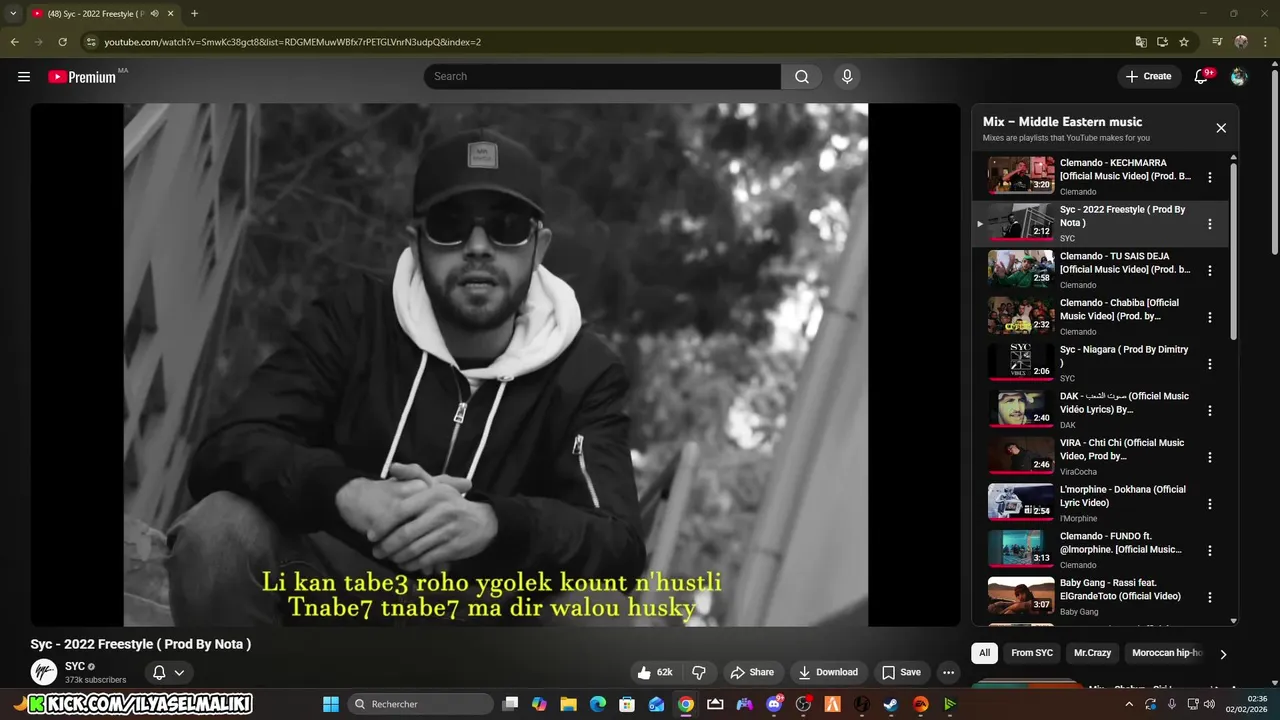Play L'morphine Dokhana thumbnail
This screenshot has height=720, width=1280.
[1021, 502]
